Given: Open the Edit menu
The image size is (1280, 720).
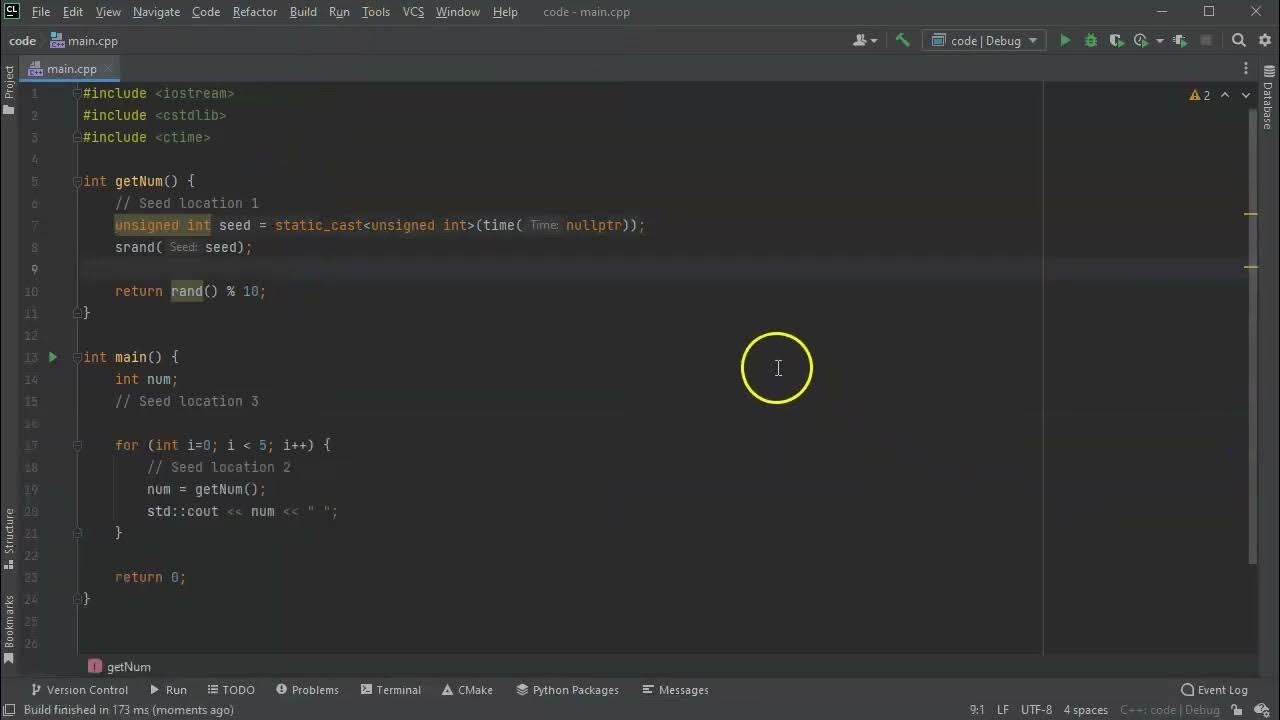Looking at the screenshot, I should click(x=73, y=12).
